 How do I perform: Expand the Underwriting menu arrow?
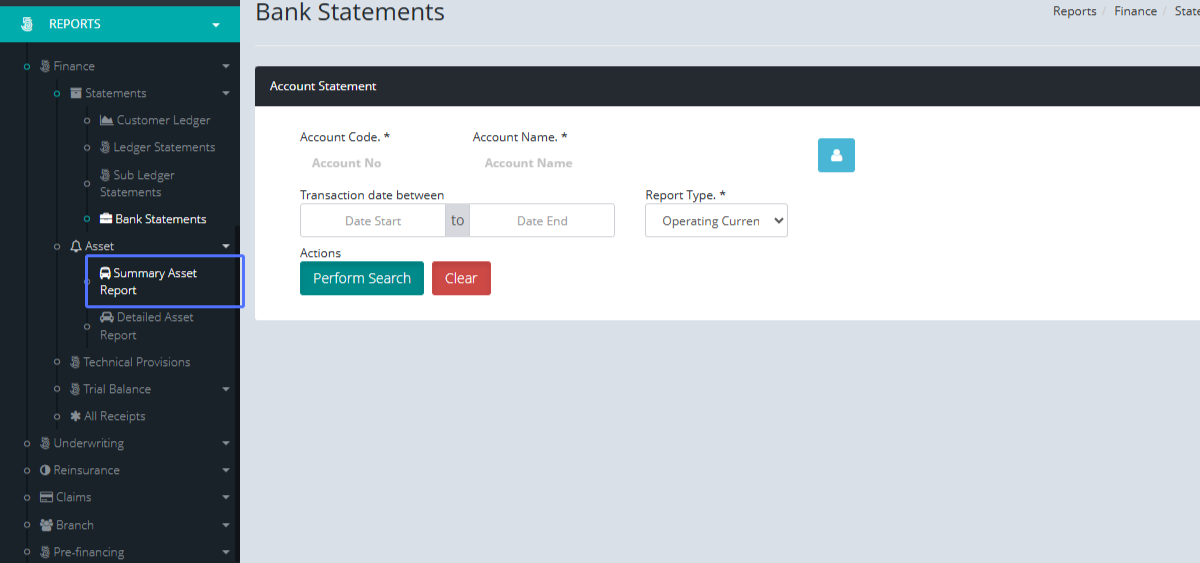(x=226, y=444)
